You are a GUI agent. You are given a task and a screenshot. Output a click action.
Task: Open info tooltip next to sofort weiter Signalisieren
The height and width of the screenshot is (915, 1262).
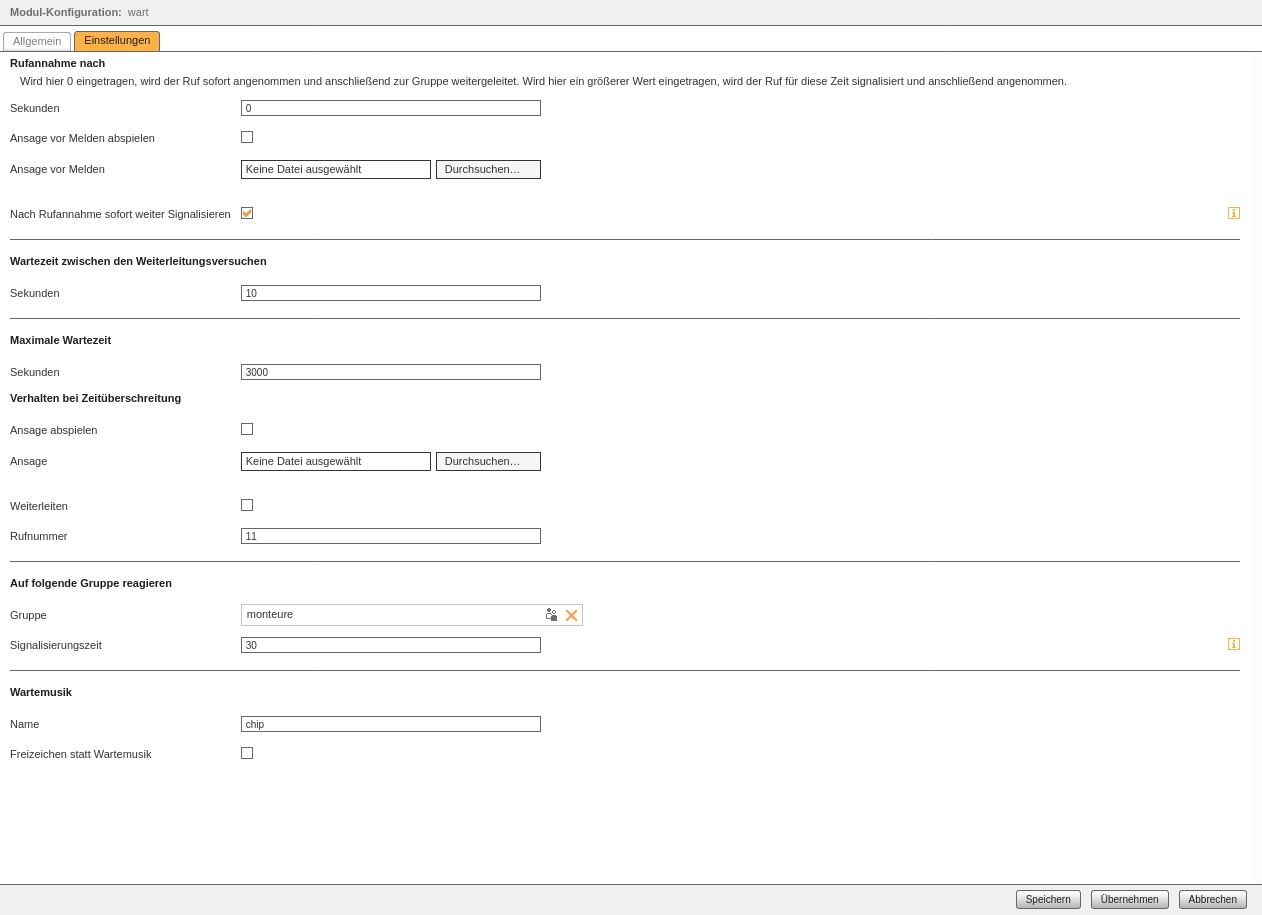pos(1233,212)
